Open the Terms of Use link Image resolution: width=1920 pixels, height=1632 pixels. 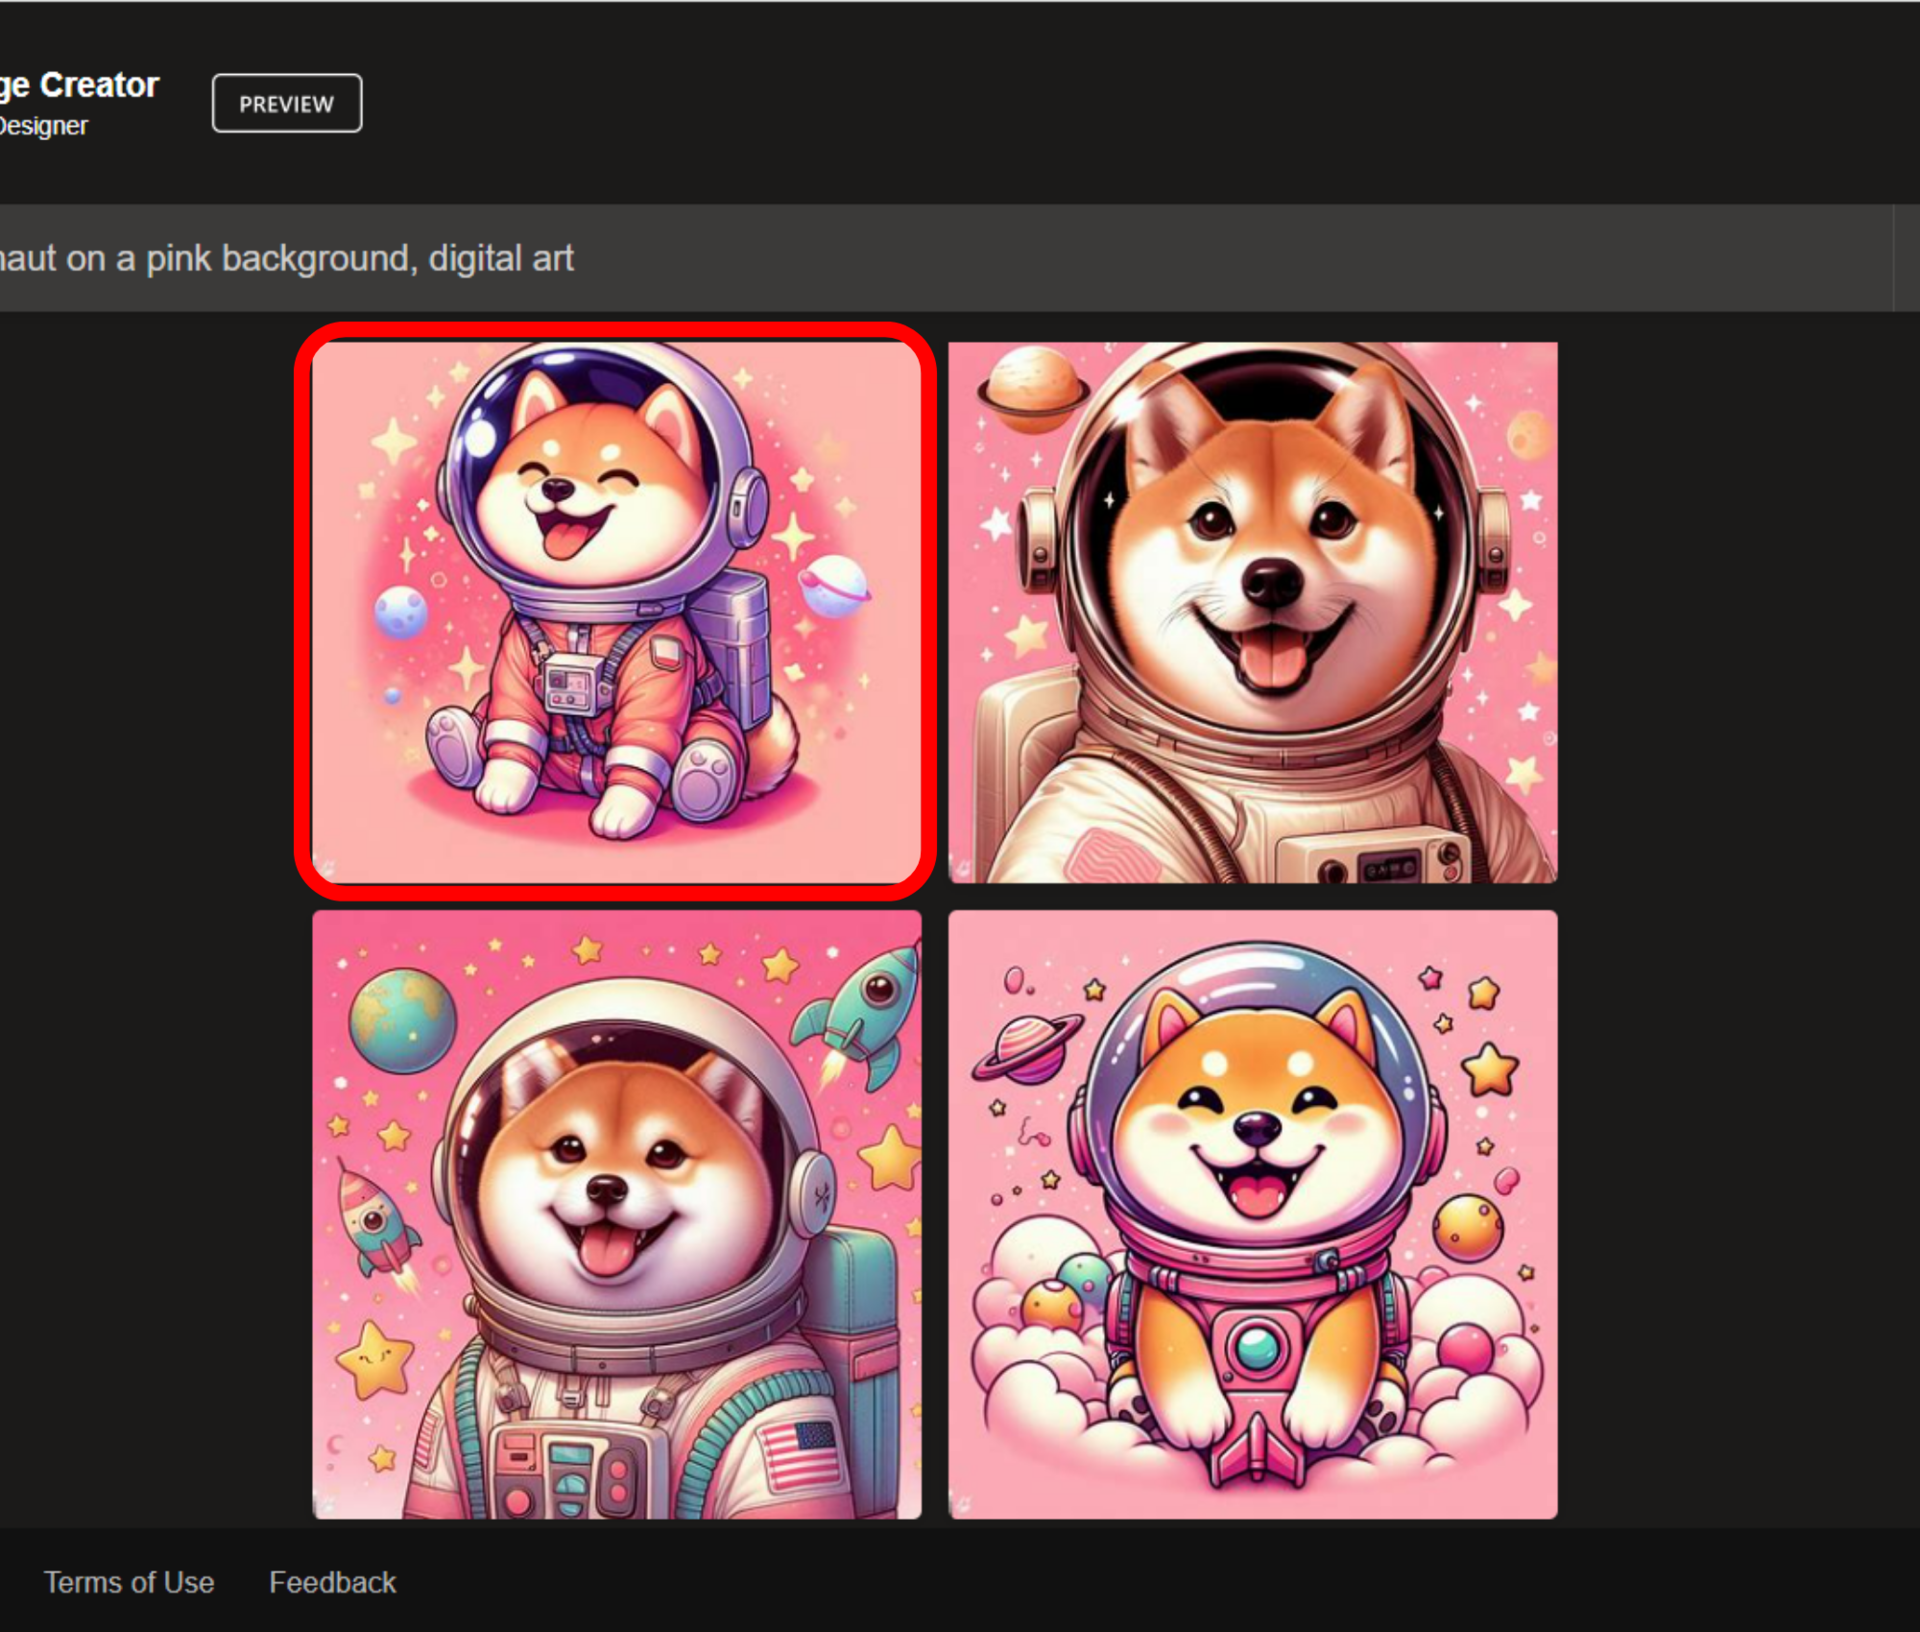tap(129, 1582)
